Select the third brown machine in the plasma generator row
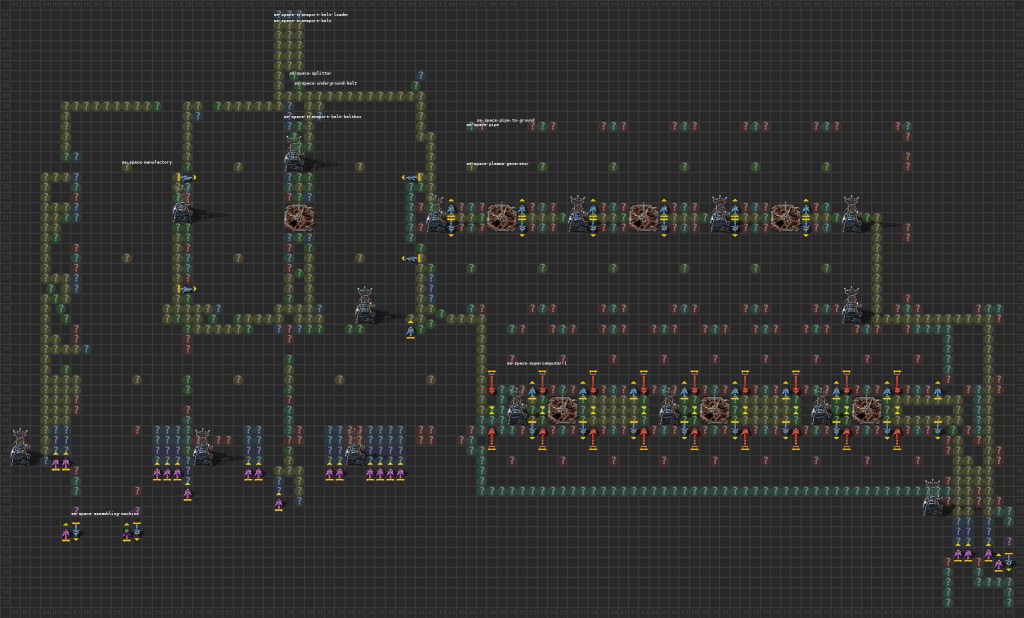Viewport: 1024px width, 618px height. [785, 218]
